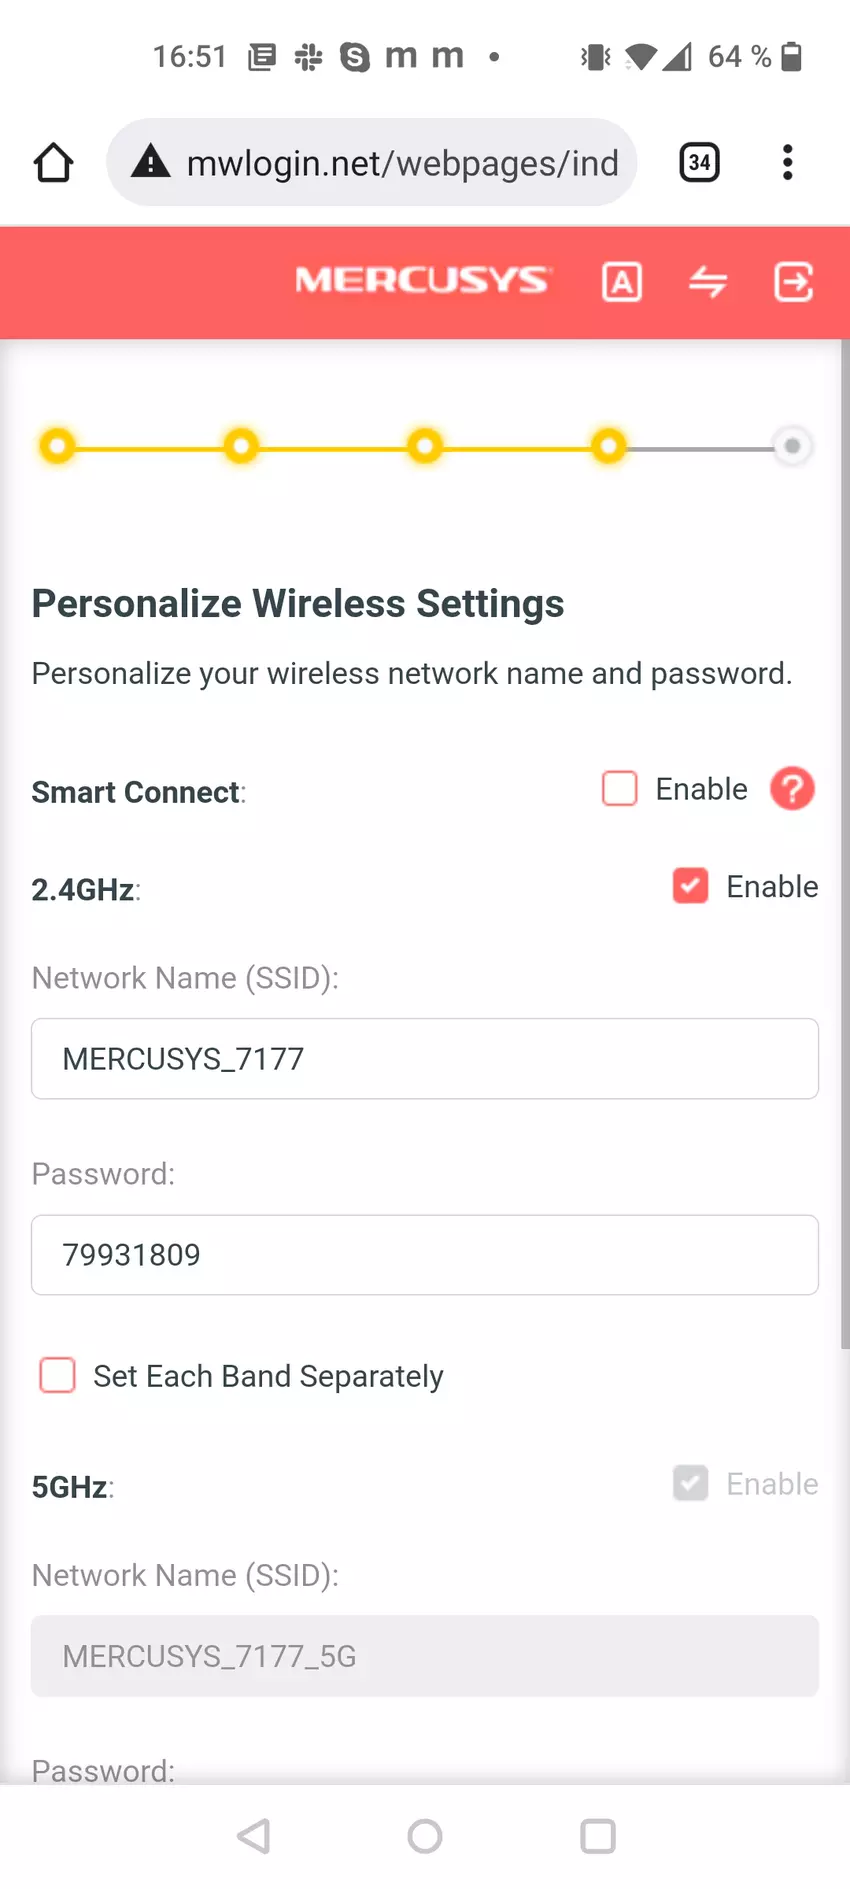Viewport: 850px width, 1889px height.
Task: Open the browser tab switcher showing 34
Action: pyautogui.click(x=699, y=162)
